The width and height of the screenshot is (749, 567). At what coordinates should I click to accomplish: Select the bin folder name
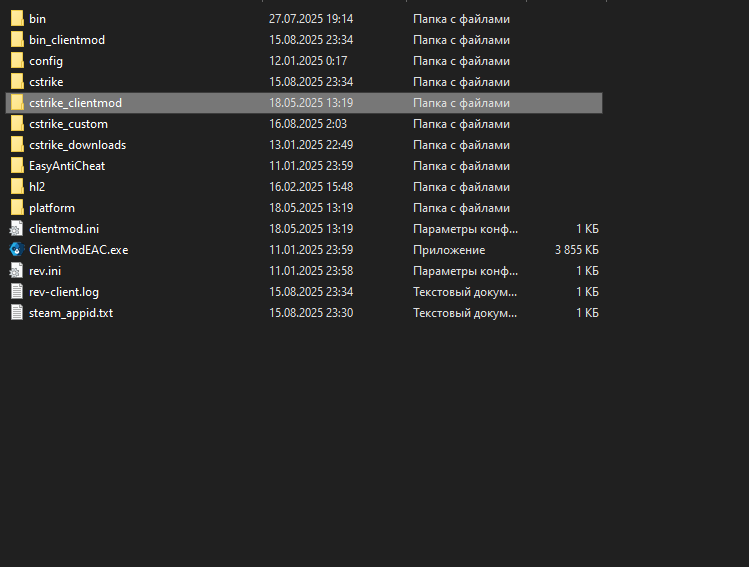coord(37,19)
